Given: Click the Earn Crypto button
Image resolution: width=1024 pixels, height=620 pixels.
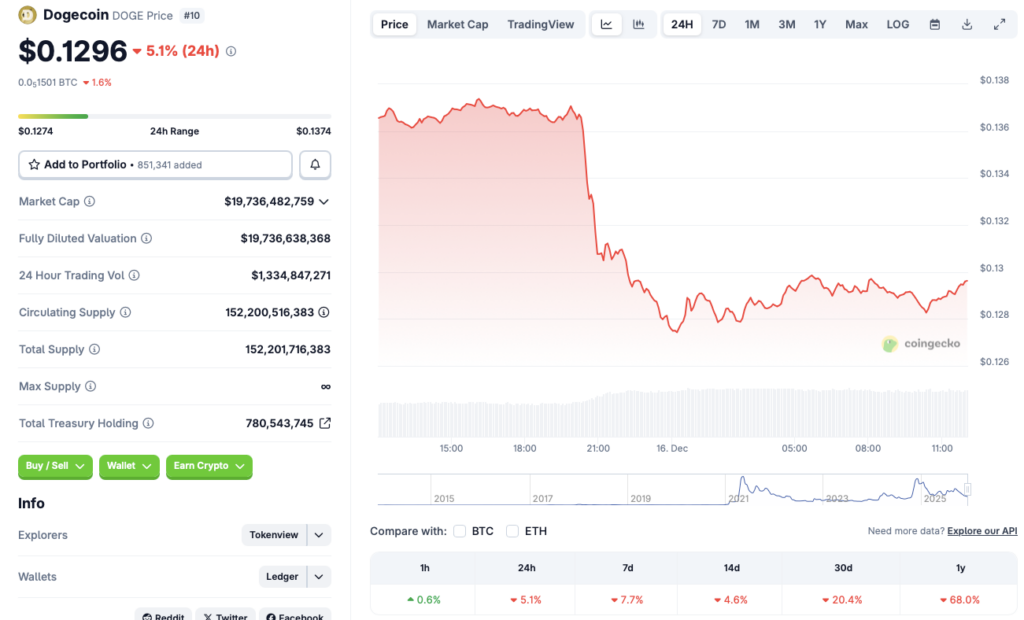Looking at the screenshot, I should pyautogui.click(x=209, y=467).
